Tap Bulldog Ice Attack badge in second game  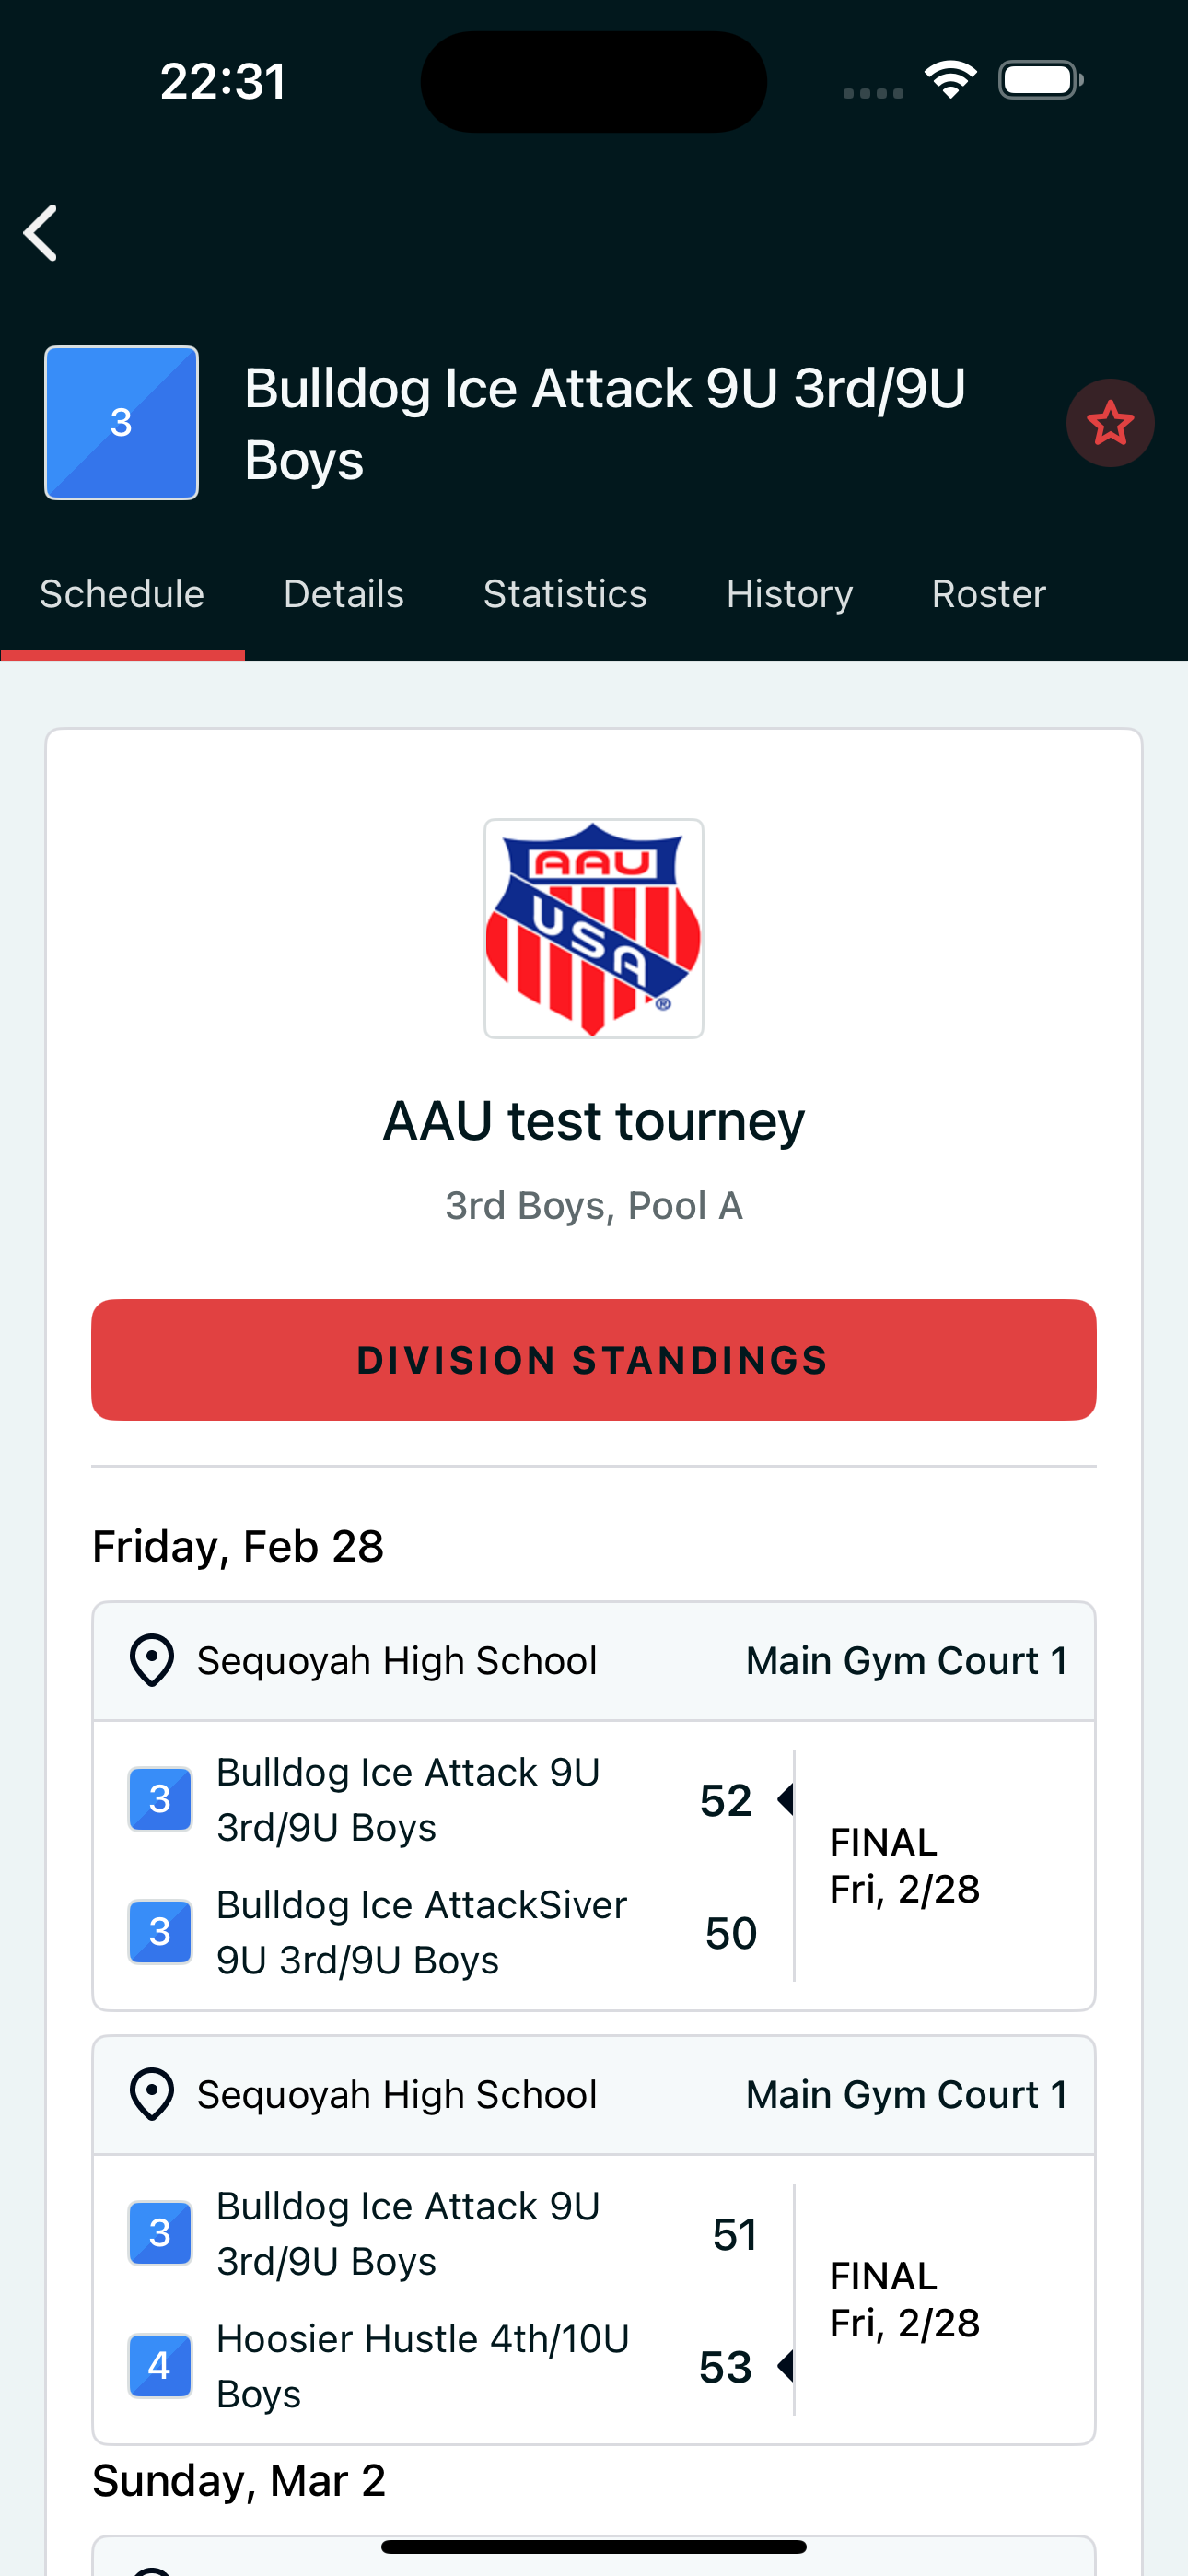point(160,2233)
